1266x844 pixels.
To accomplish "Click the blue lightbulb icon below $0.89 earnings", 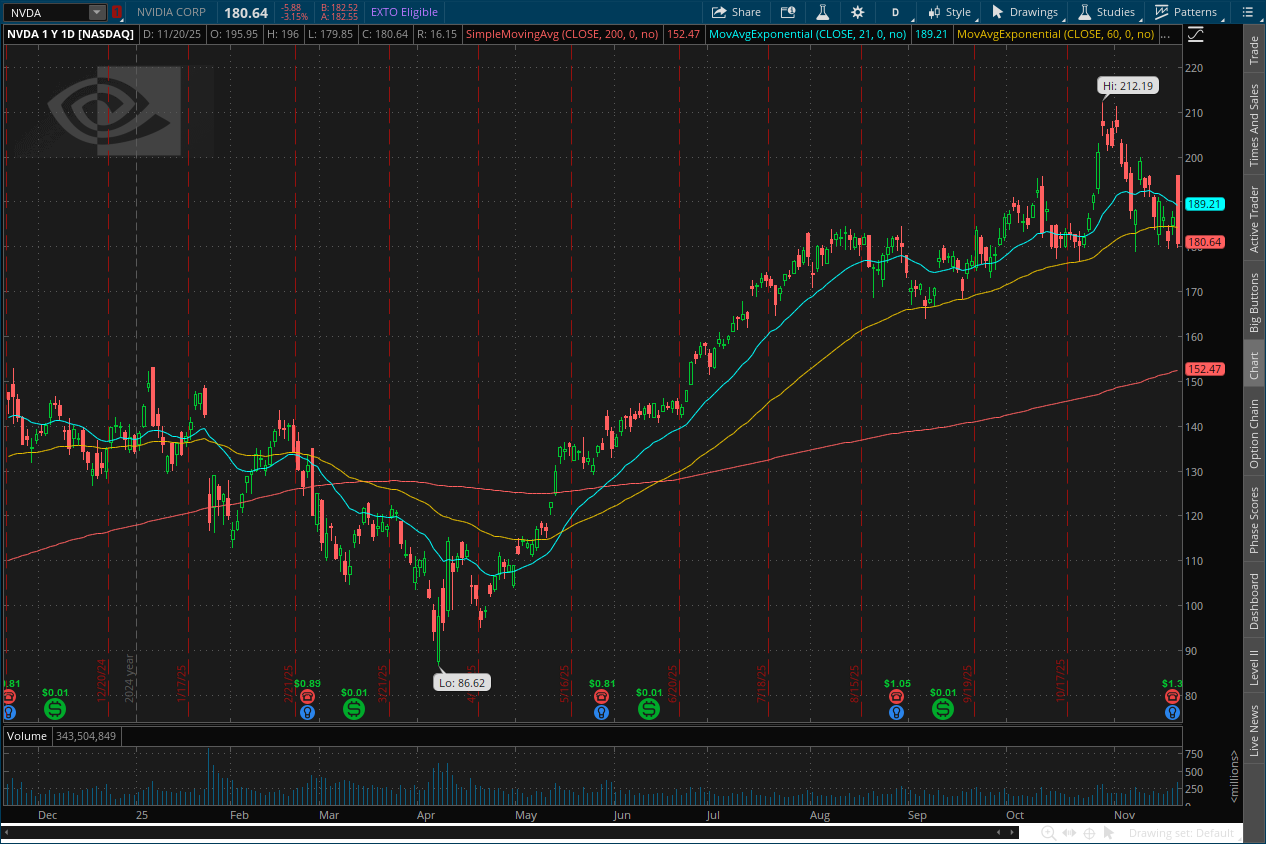I will (x=307, y=712).
